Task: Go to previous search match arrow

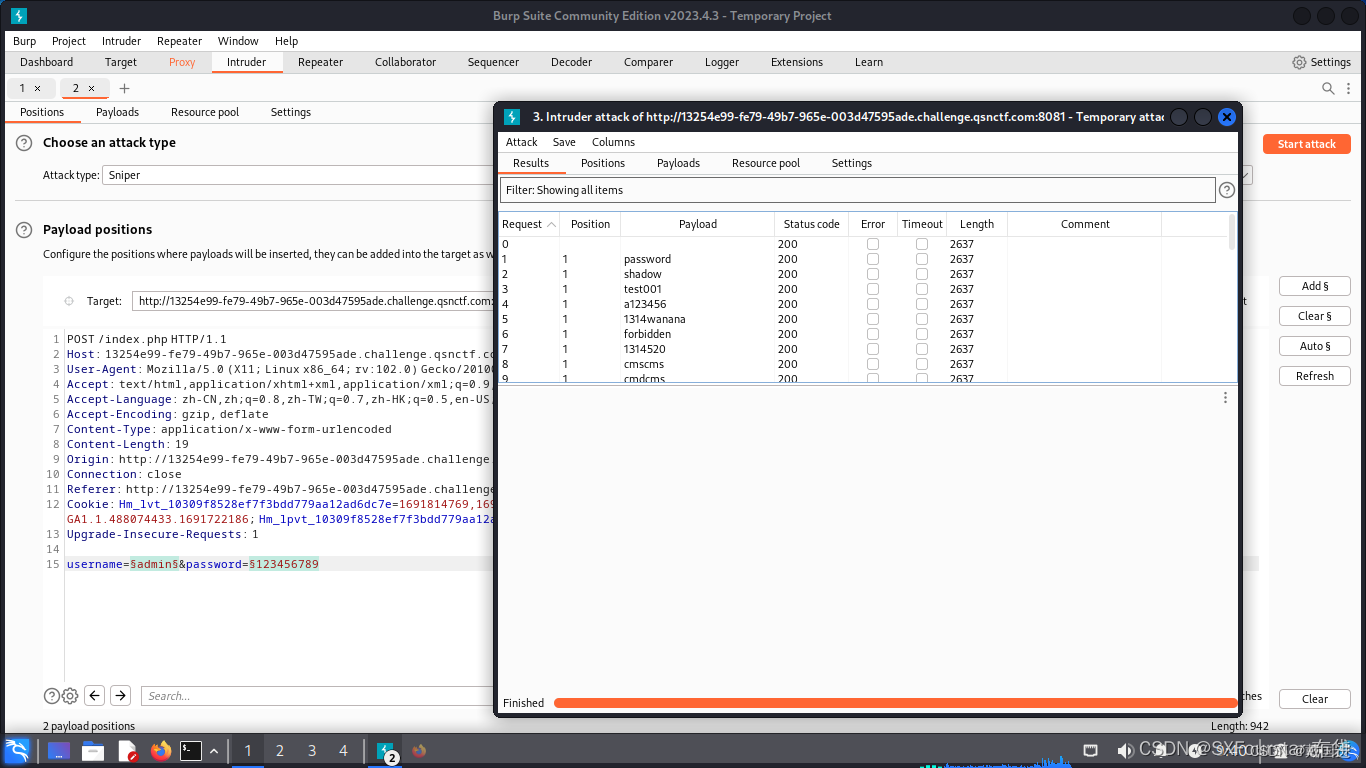Action: pyautogui.click(x=95, y=695)
